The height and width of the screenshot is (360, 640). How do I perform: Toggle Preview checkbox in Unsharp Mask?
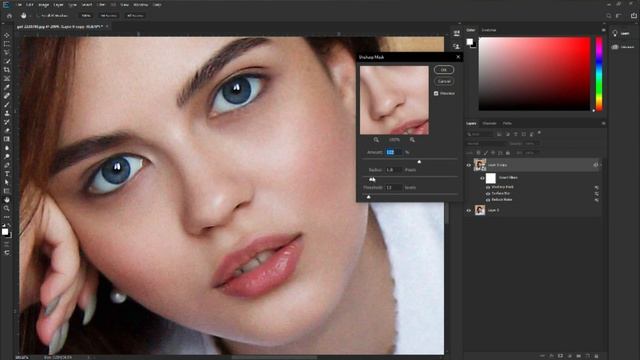436,93
